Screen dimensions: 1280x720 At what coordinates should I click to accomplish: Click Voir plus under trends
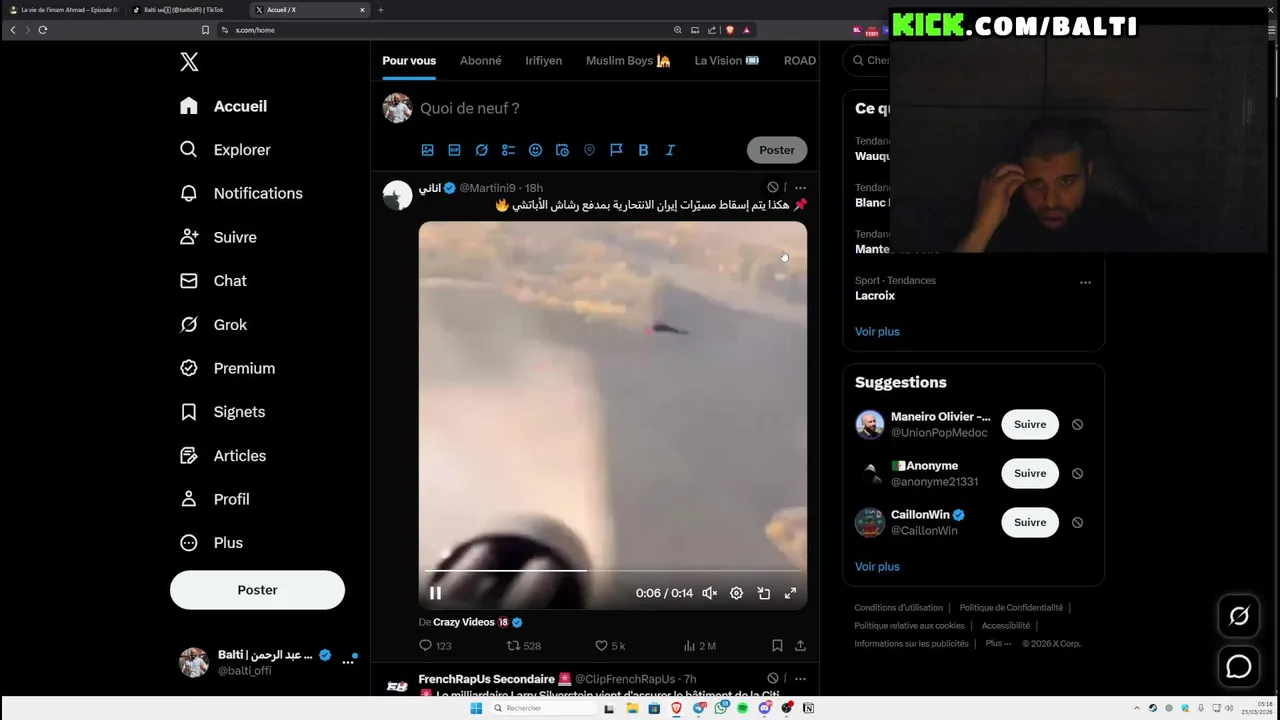tap(877, 331)
